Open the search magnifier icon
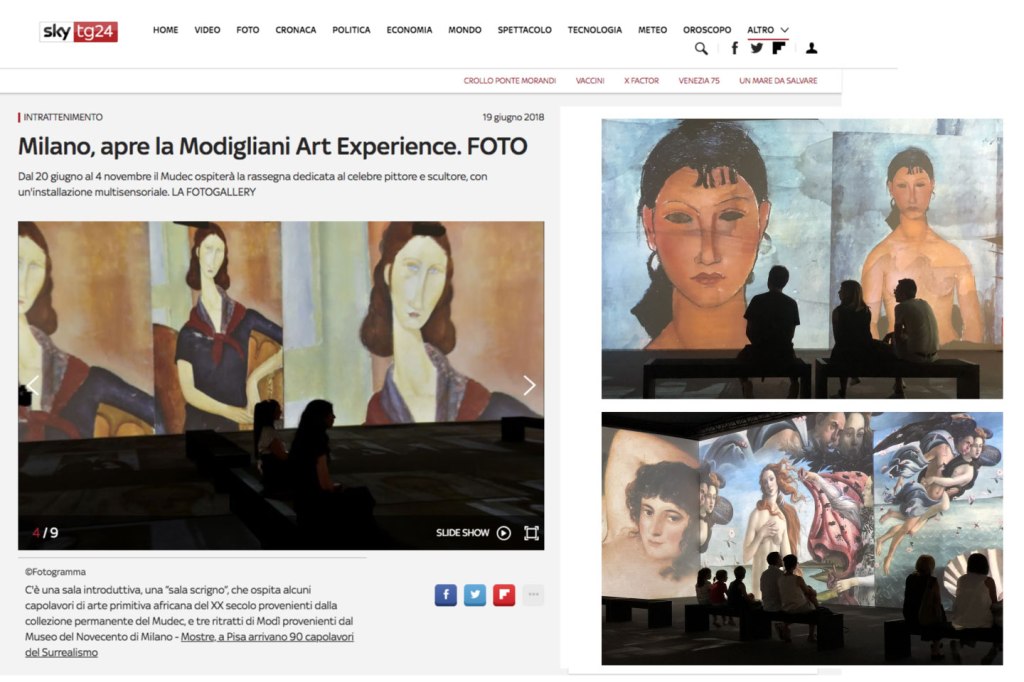 (x=701, y=48)
